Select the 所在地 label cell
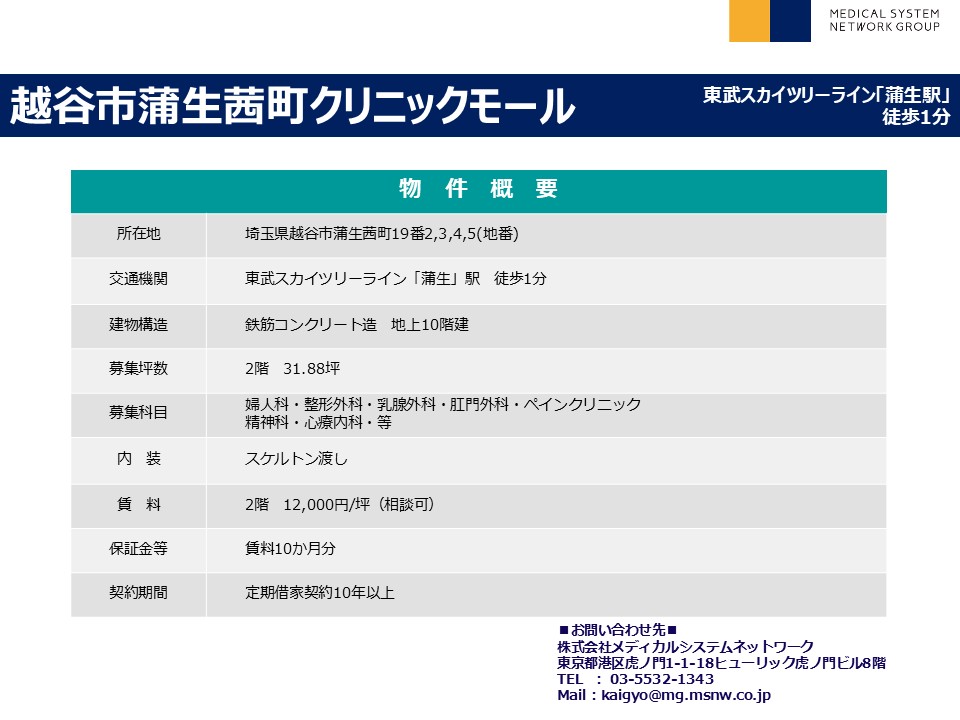Viewport: 960px width, 720px height. point(138,234)
